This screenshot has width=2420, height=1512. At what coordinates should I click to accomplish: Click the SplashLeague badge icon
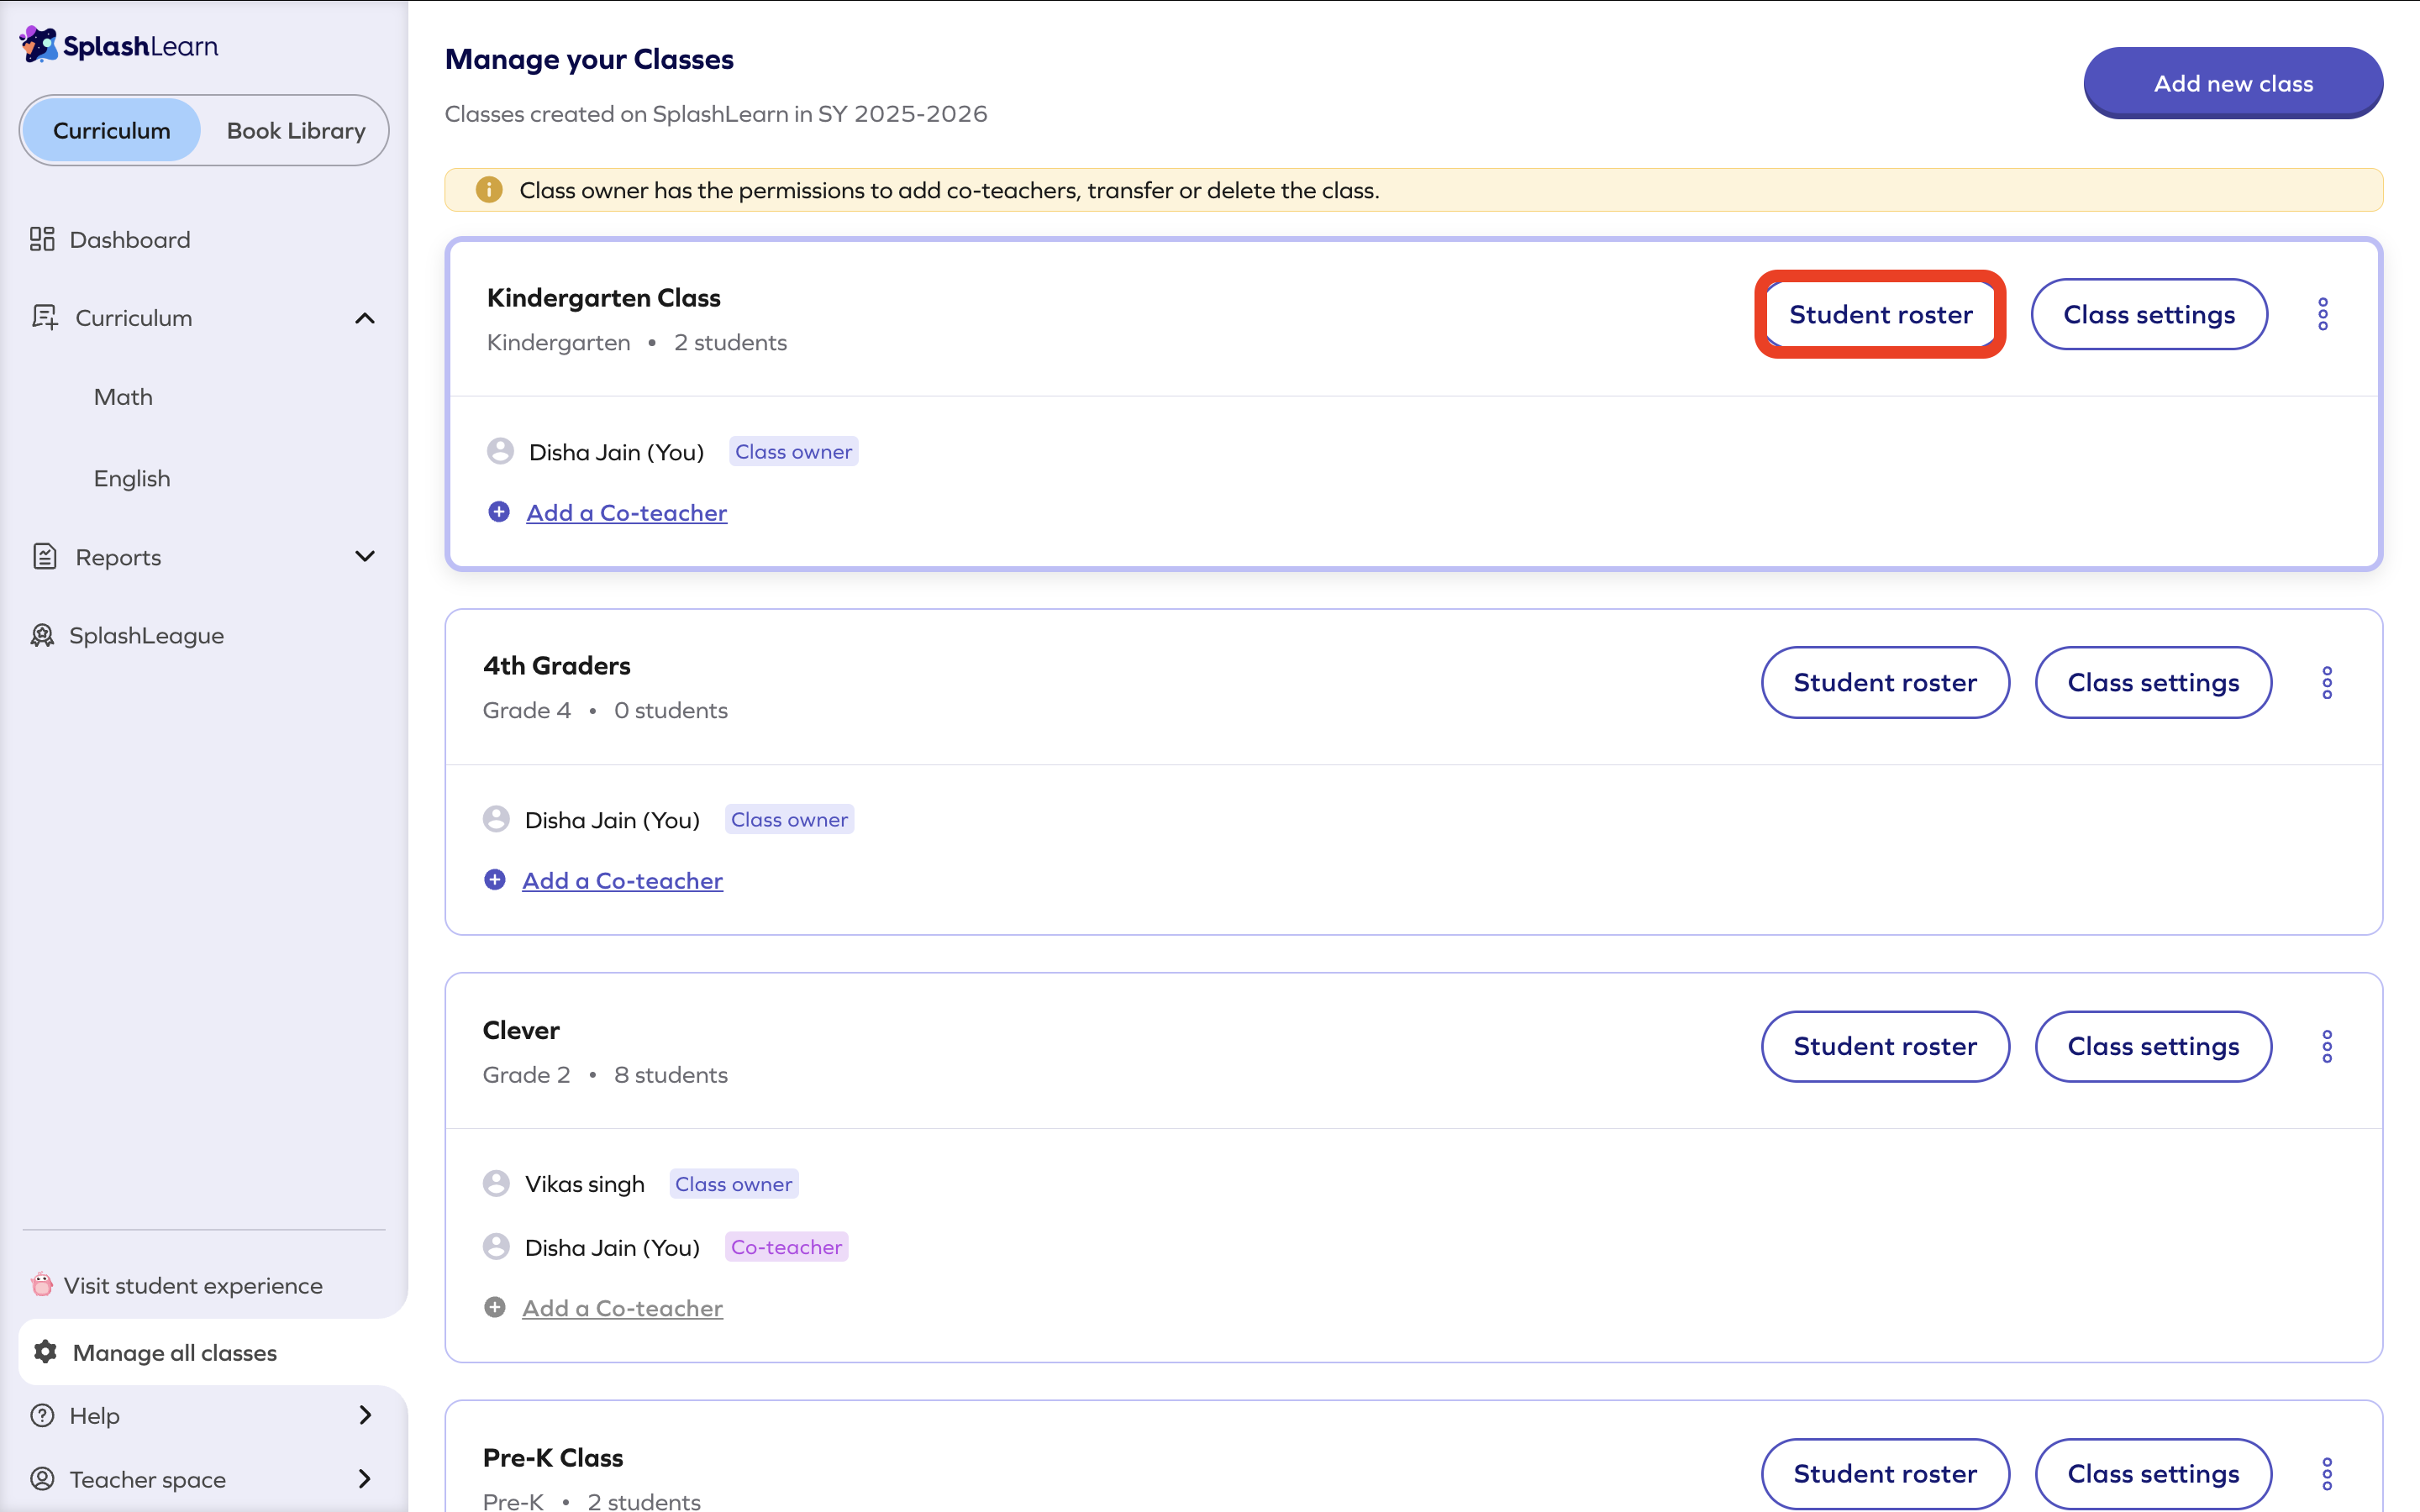pyautogui.click(x=42, y=635)
